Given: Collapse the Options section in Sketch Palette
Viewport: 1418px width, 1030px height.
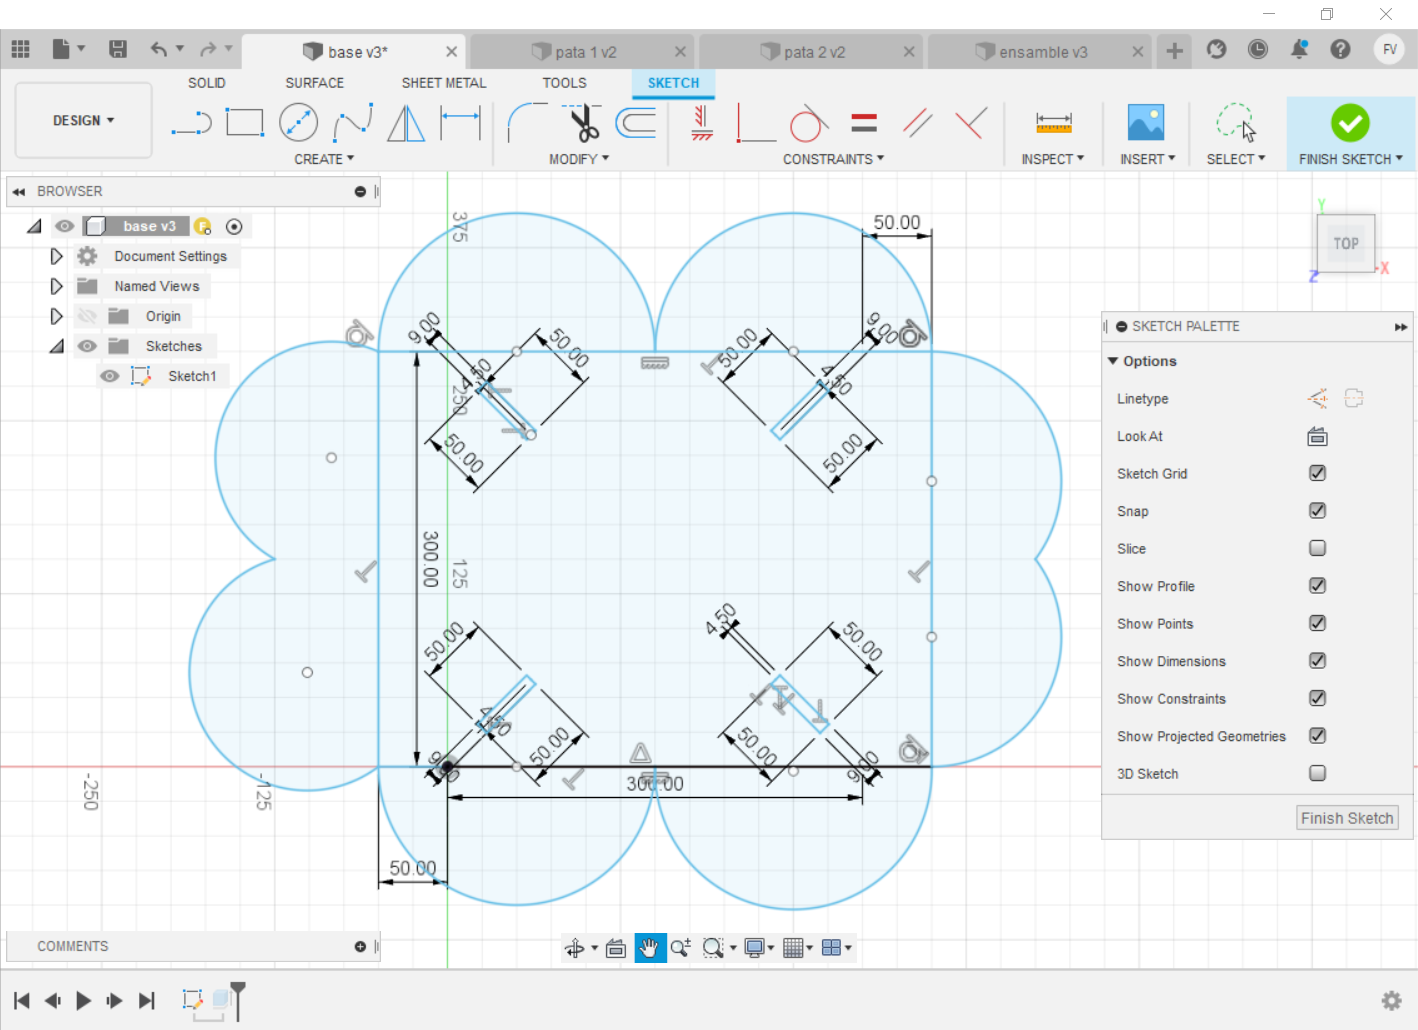Looking at the screenshot, I should (x=1113, y=361).
